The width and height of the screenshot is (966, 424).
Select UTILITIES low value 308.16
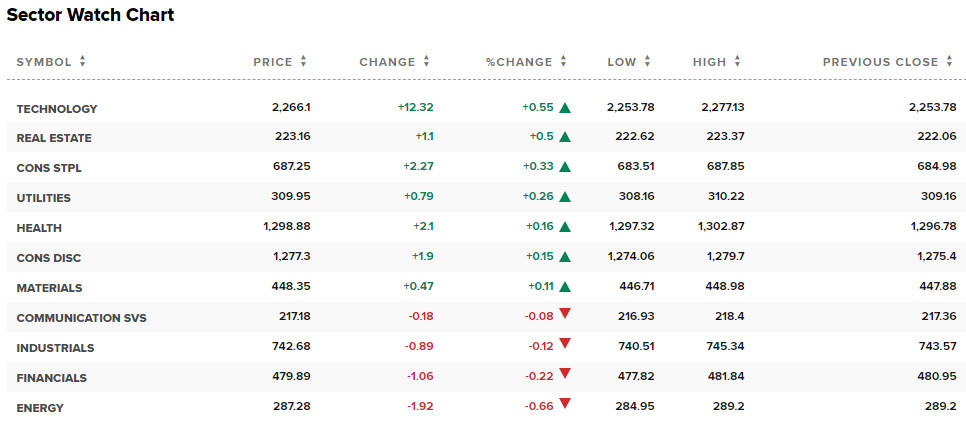[x=636, y=197]
